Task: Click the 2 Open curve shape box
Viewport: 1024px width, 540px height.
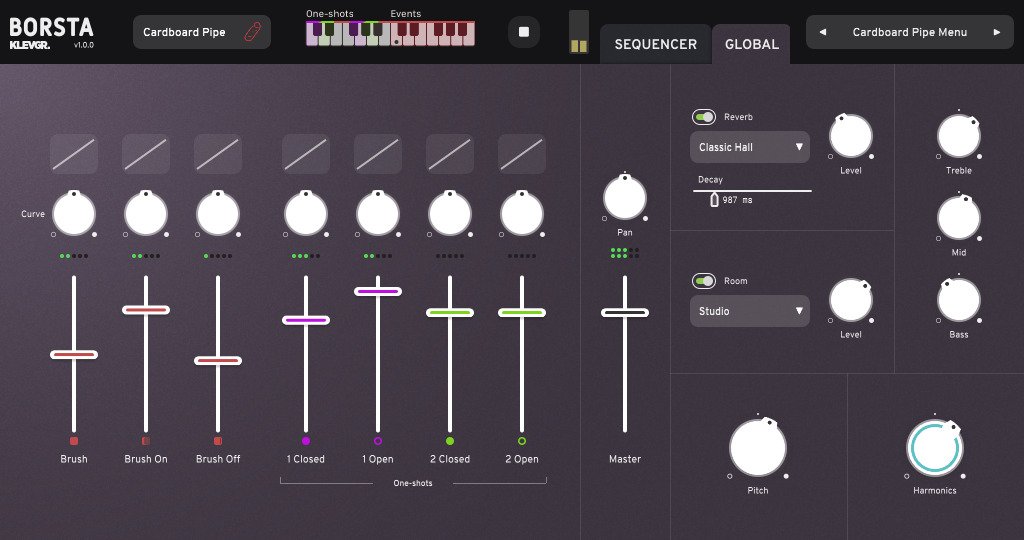Action: [x=522, y=154]
